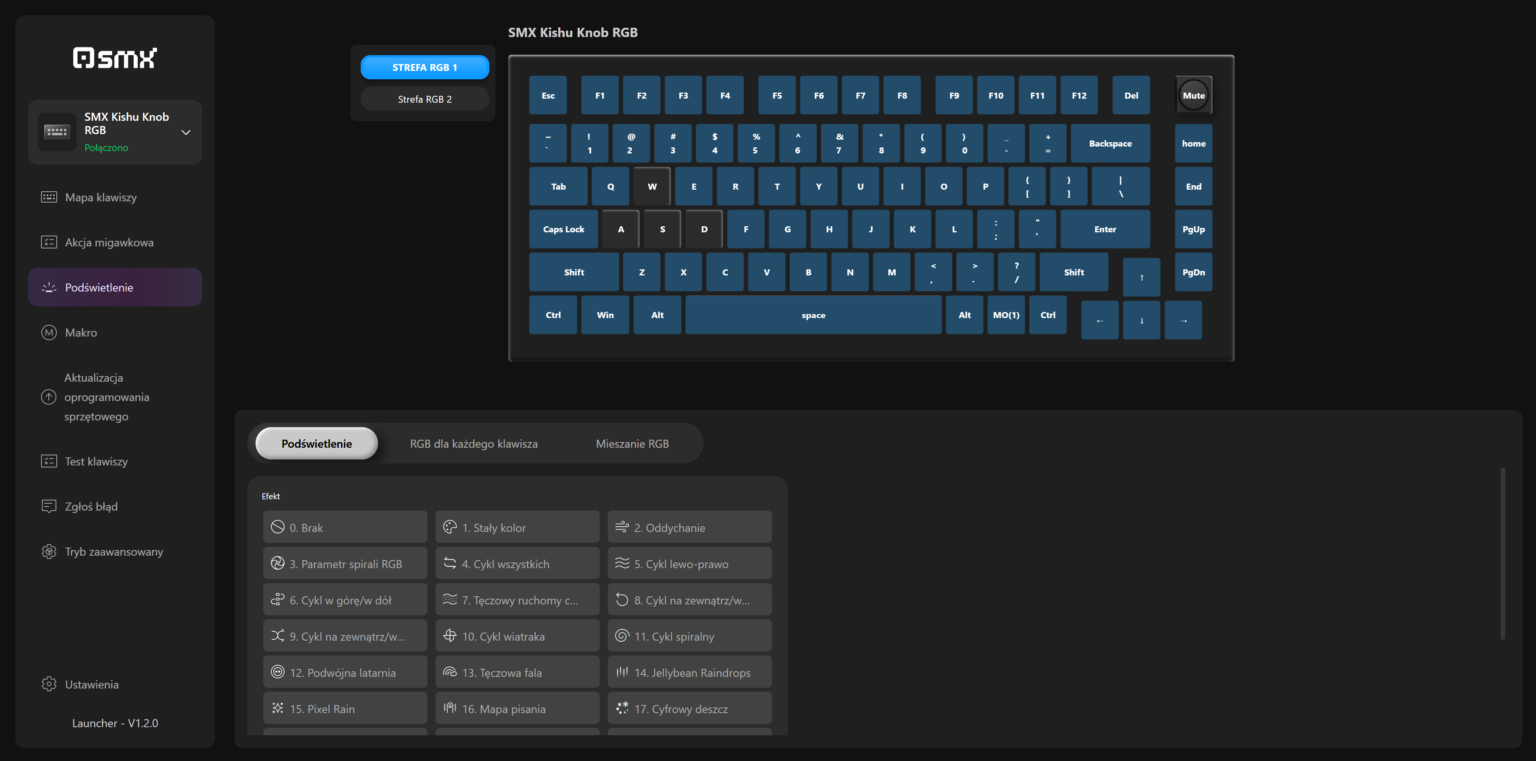Click the Mute knob on the keyboard
Image resolution: width=1536 pixels, height=761 pixels.
(x=1193, y=95)
